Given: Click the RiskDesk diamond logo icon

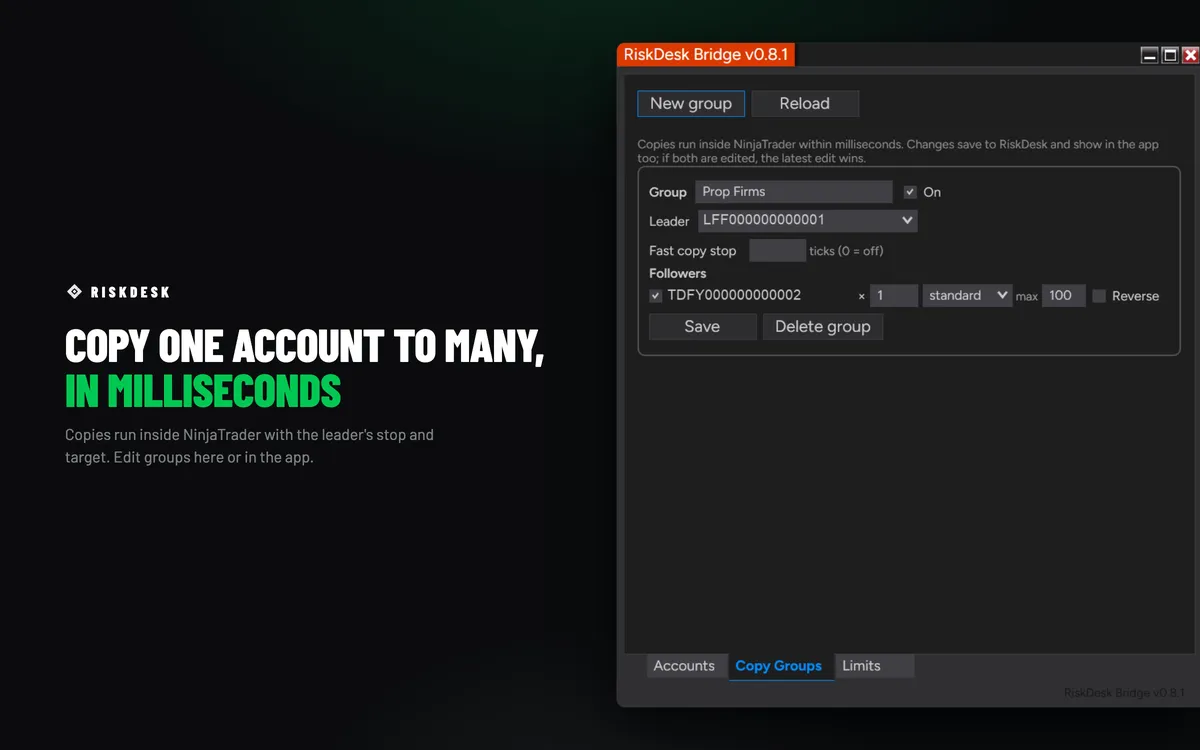Looking at the screenshot, I should pos(74,292).
